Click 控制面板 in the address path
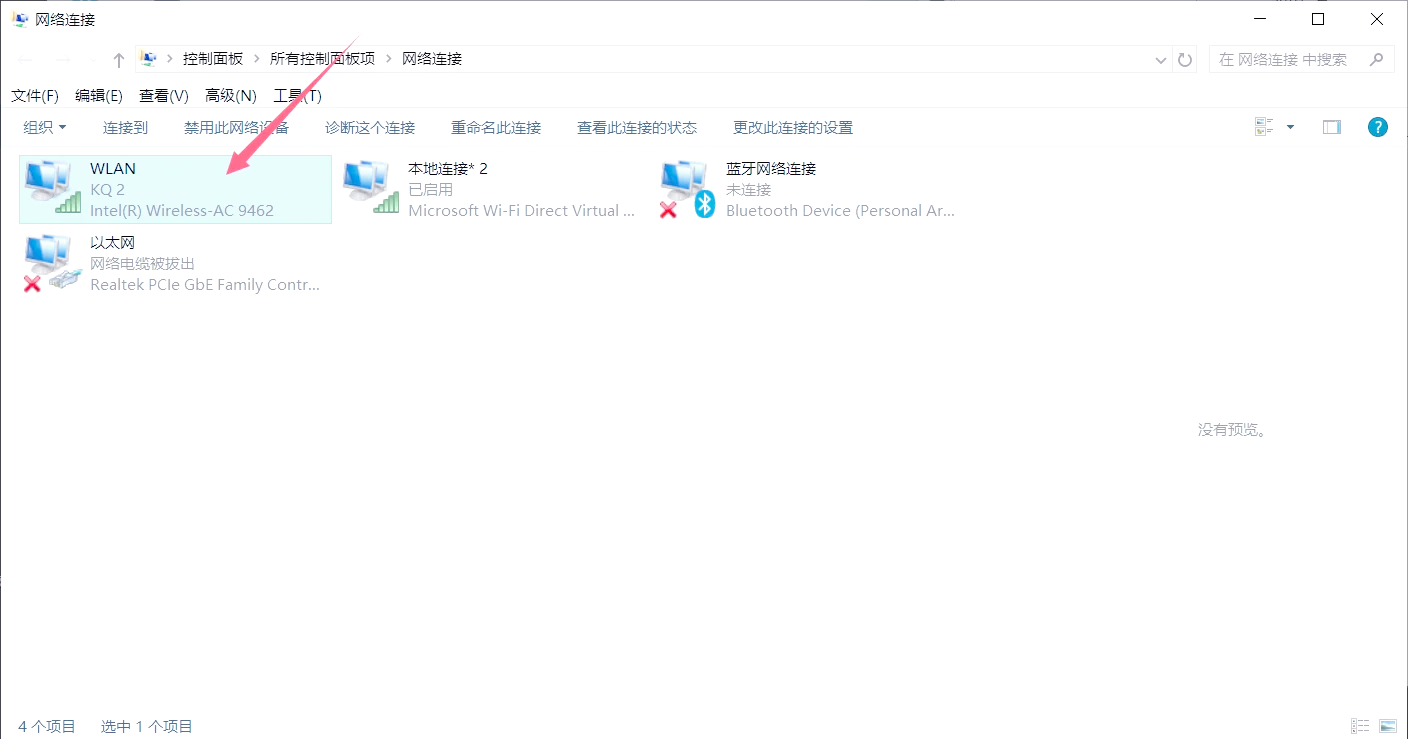 click(x=213, y=59)
